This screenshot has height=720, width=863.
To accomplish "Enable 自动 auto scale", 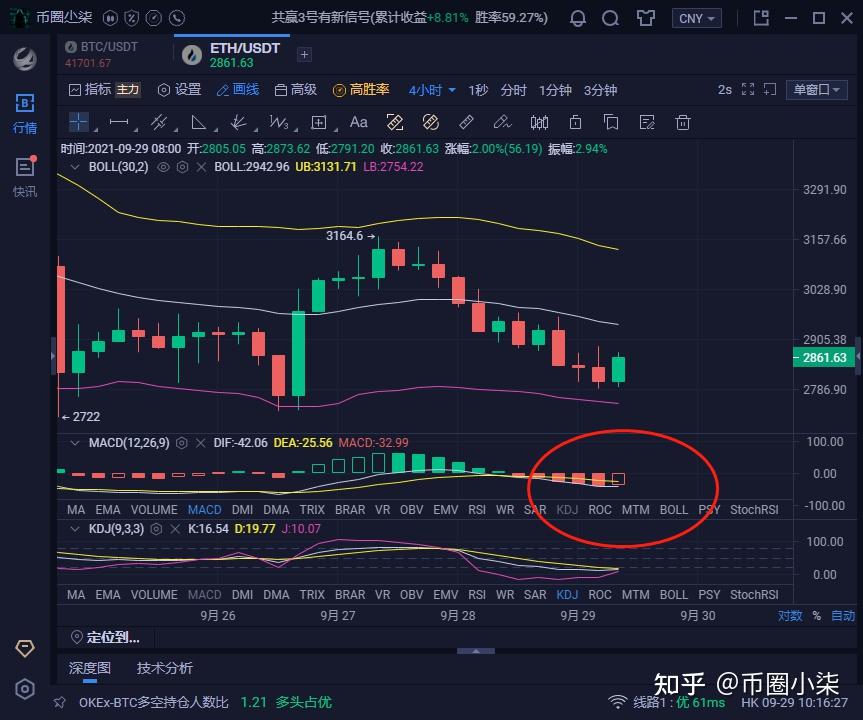I will pos(843,615).
